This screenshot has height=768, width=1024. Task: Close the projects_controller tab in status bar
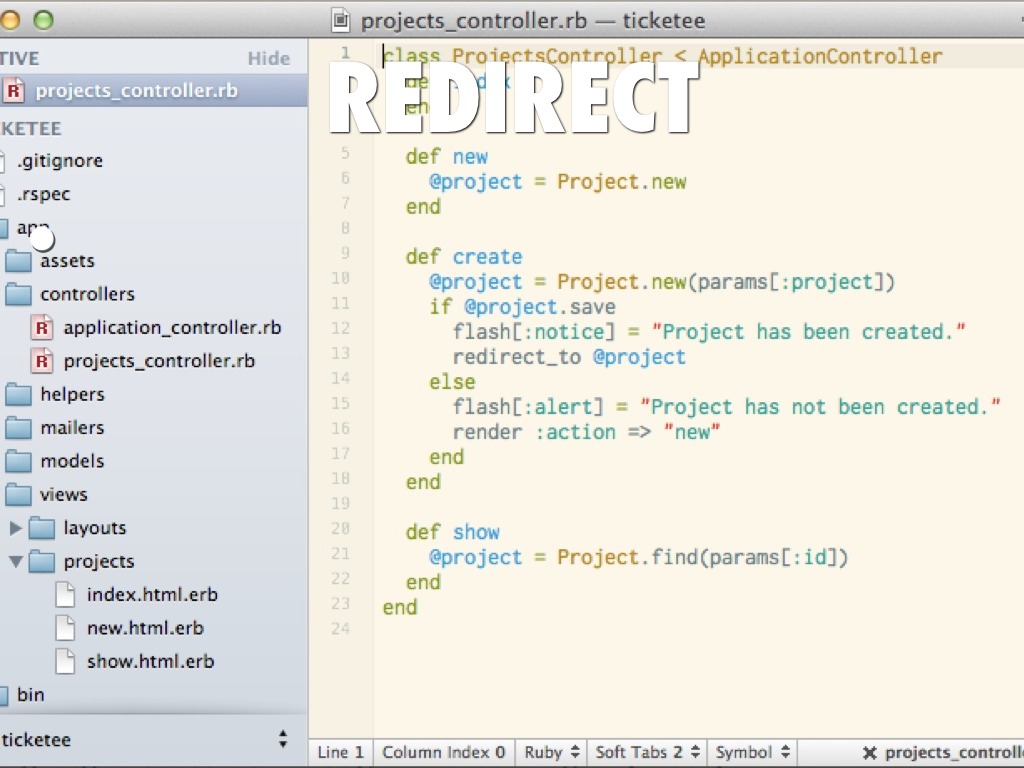tap(869, 753)
